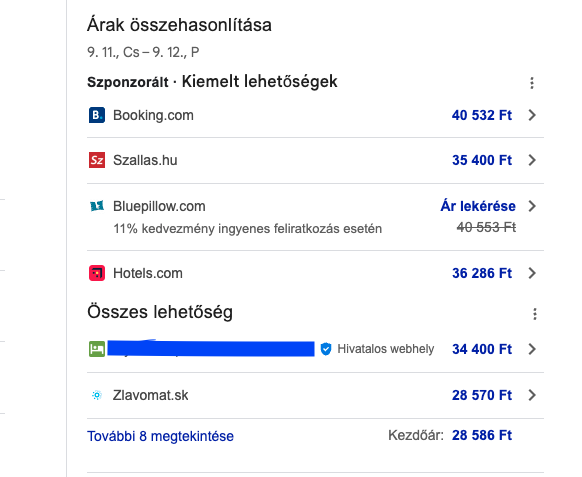
Task: Expand the Booking.com offer chevron
Action: (x=532, y=115)
